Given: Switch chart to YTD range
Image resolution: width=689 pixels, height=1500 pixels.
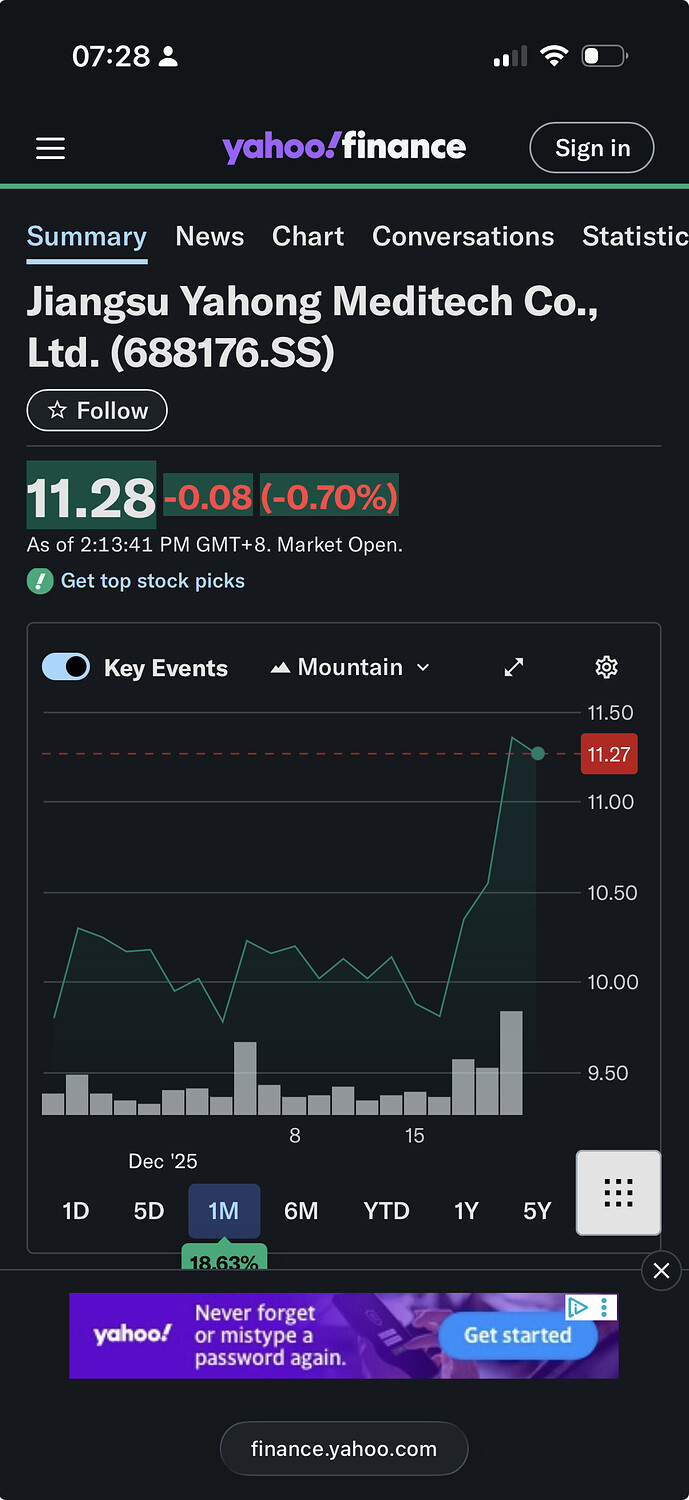Looking at the screenshot, I should (386, 1211).
